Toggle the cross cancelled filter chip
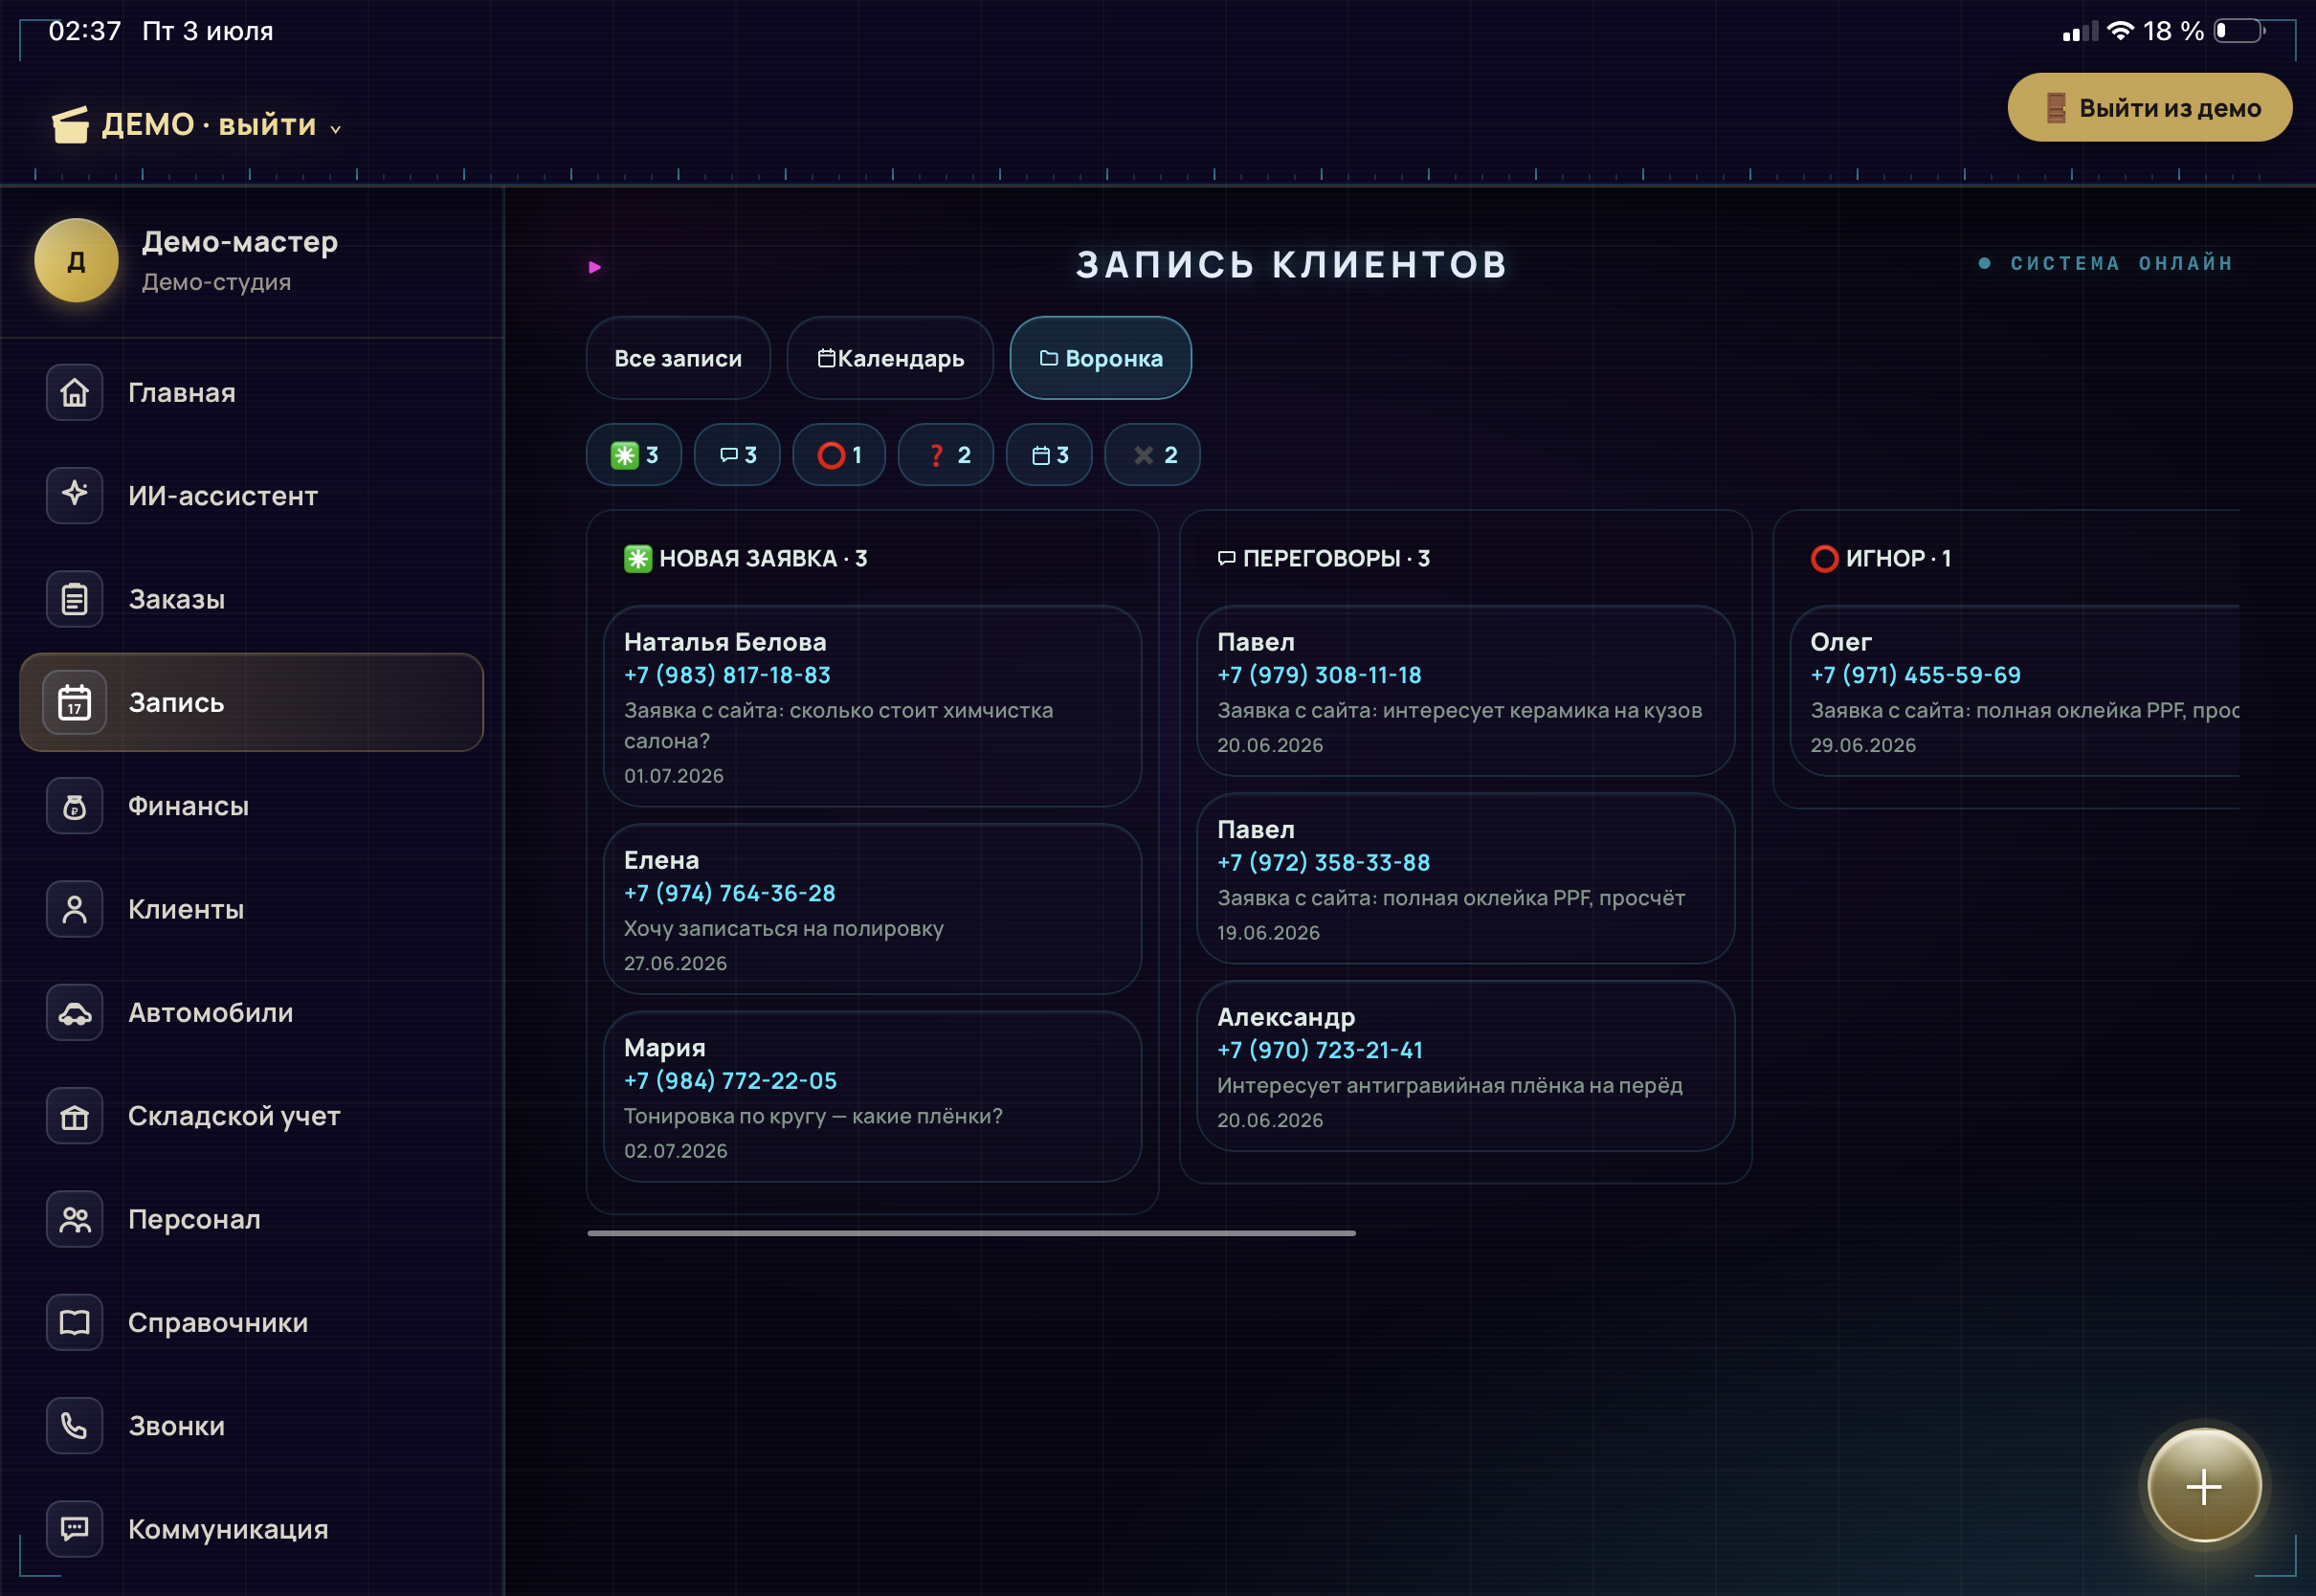 1153,455
